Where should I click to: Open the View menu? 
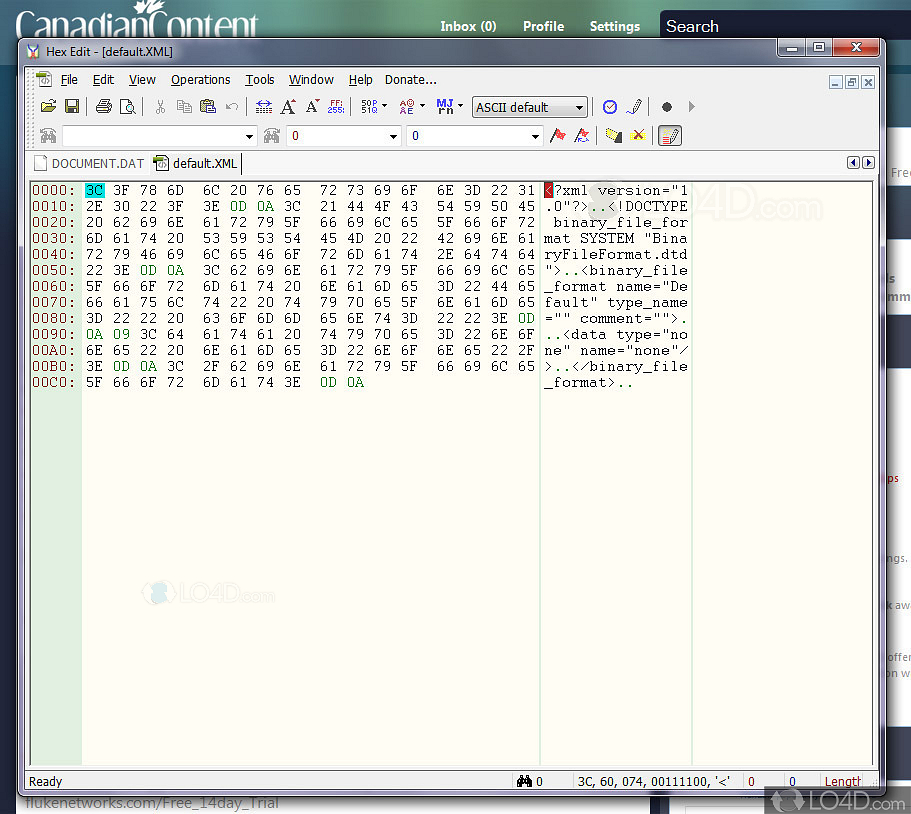tap(142, 80)
